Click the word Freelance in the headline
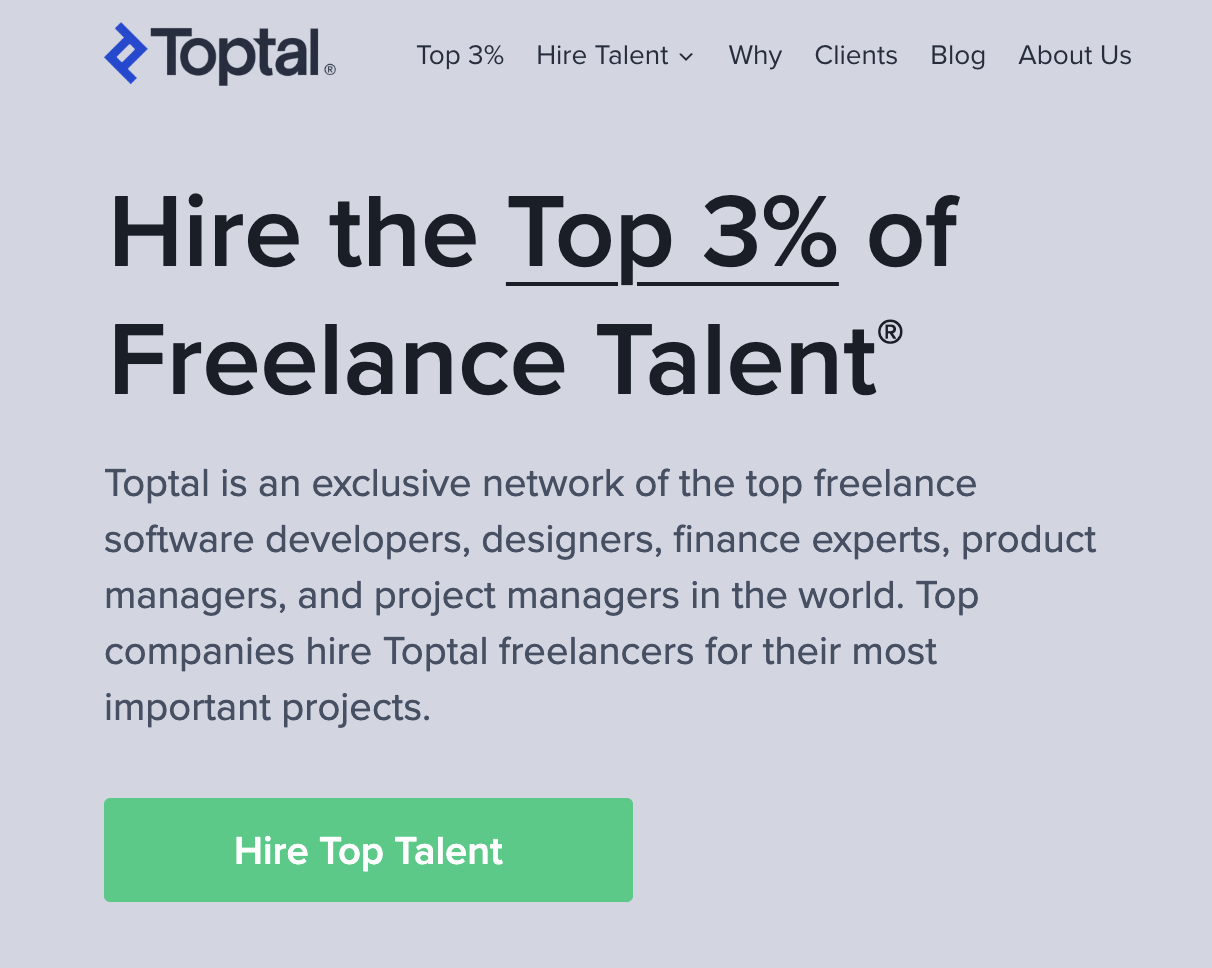 pyautogui.click(x=338, y=360)
